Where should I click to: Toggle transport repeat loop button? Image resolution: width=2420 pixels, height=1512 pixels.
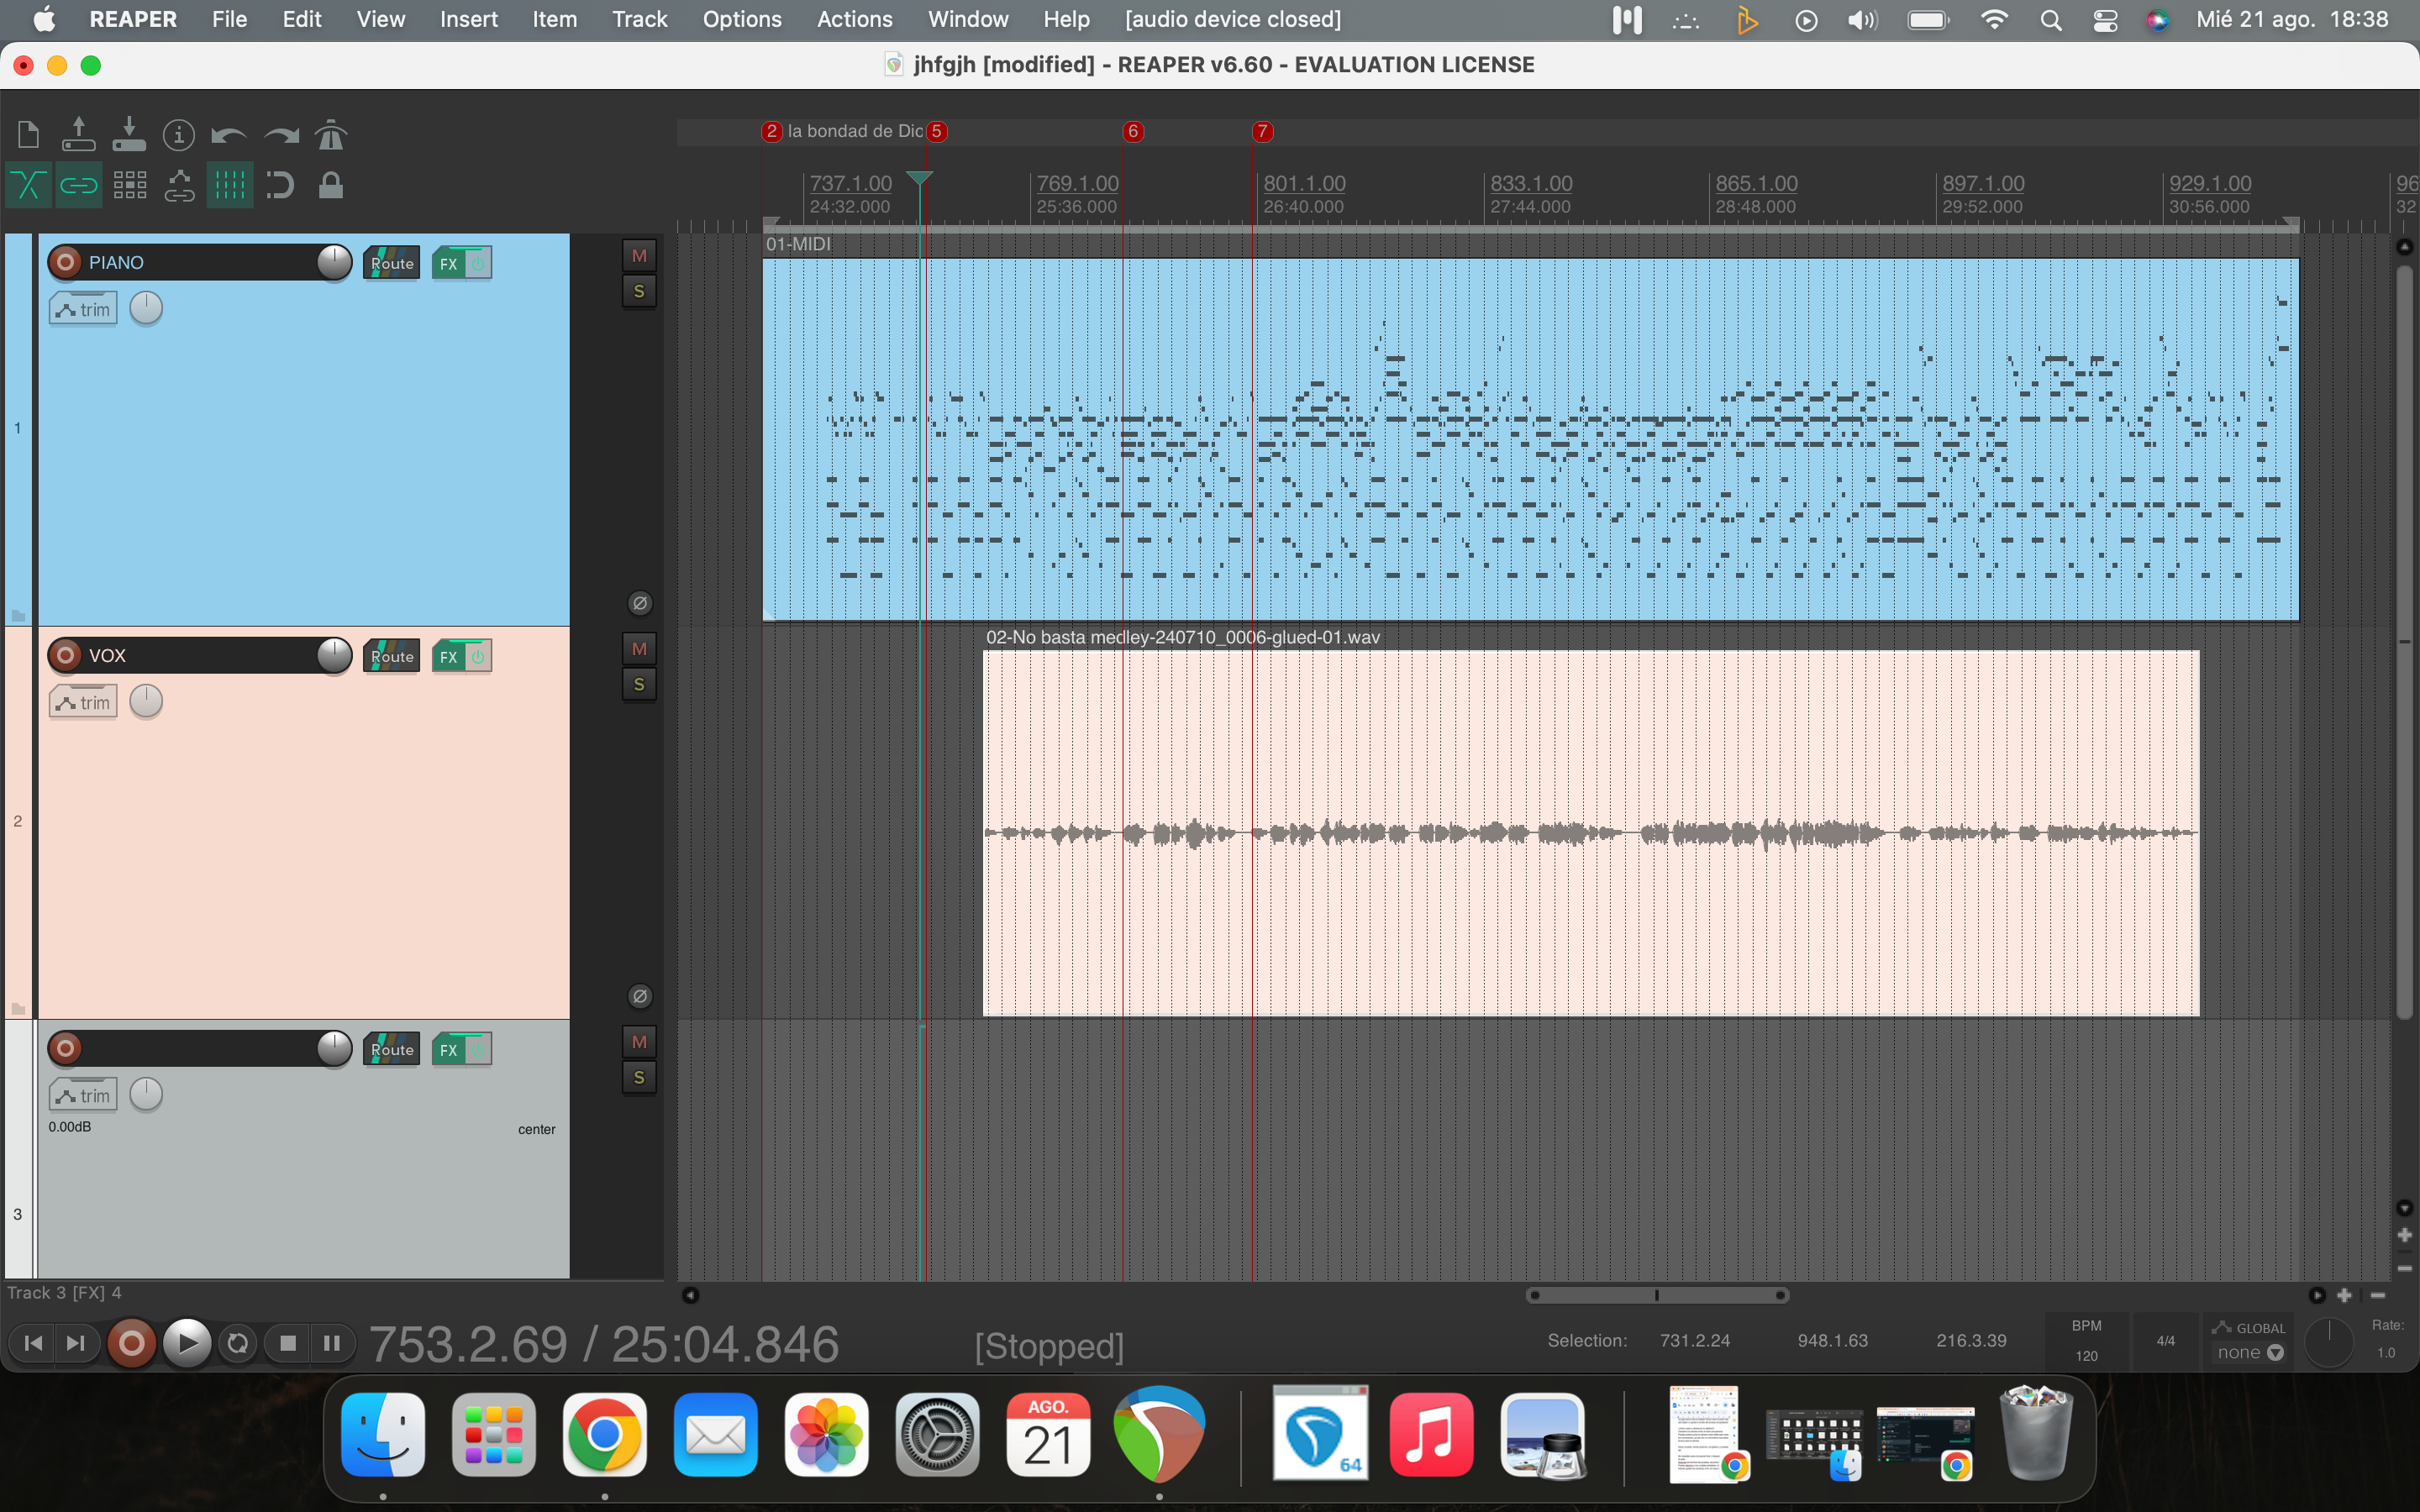(x=238, y=1343)
